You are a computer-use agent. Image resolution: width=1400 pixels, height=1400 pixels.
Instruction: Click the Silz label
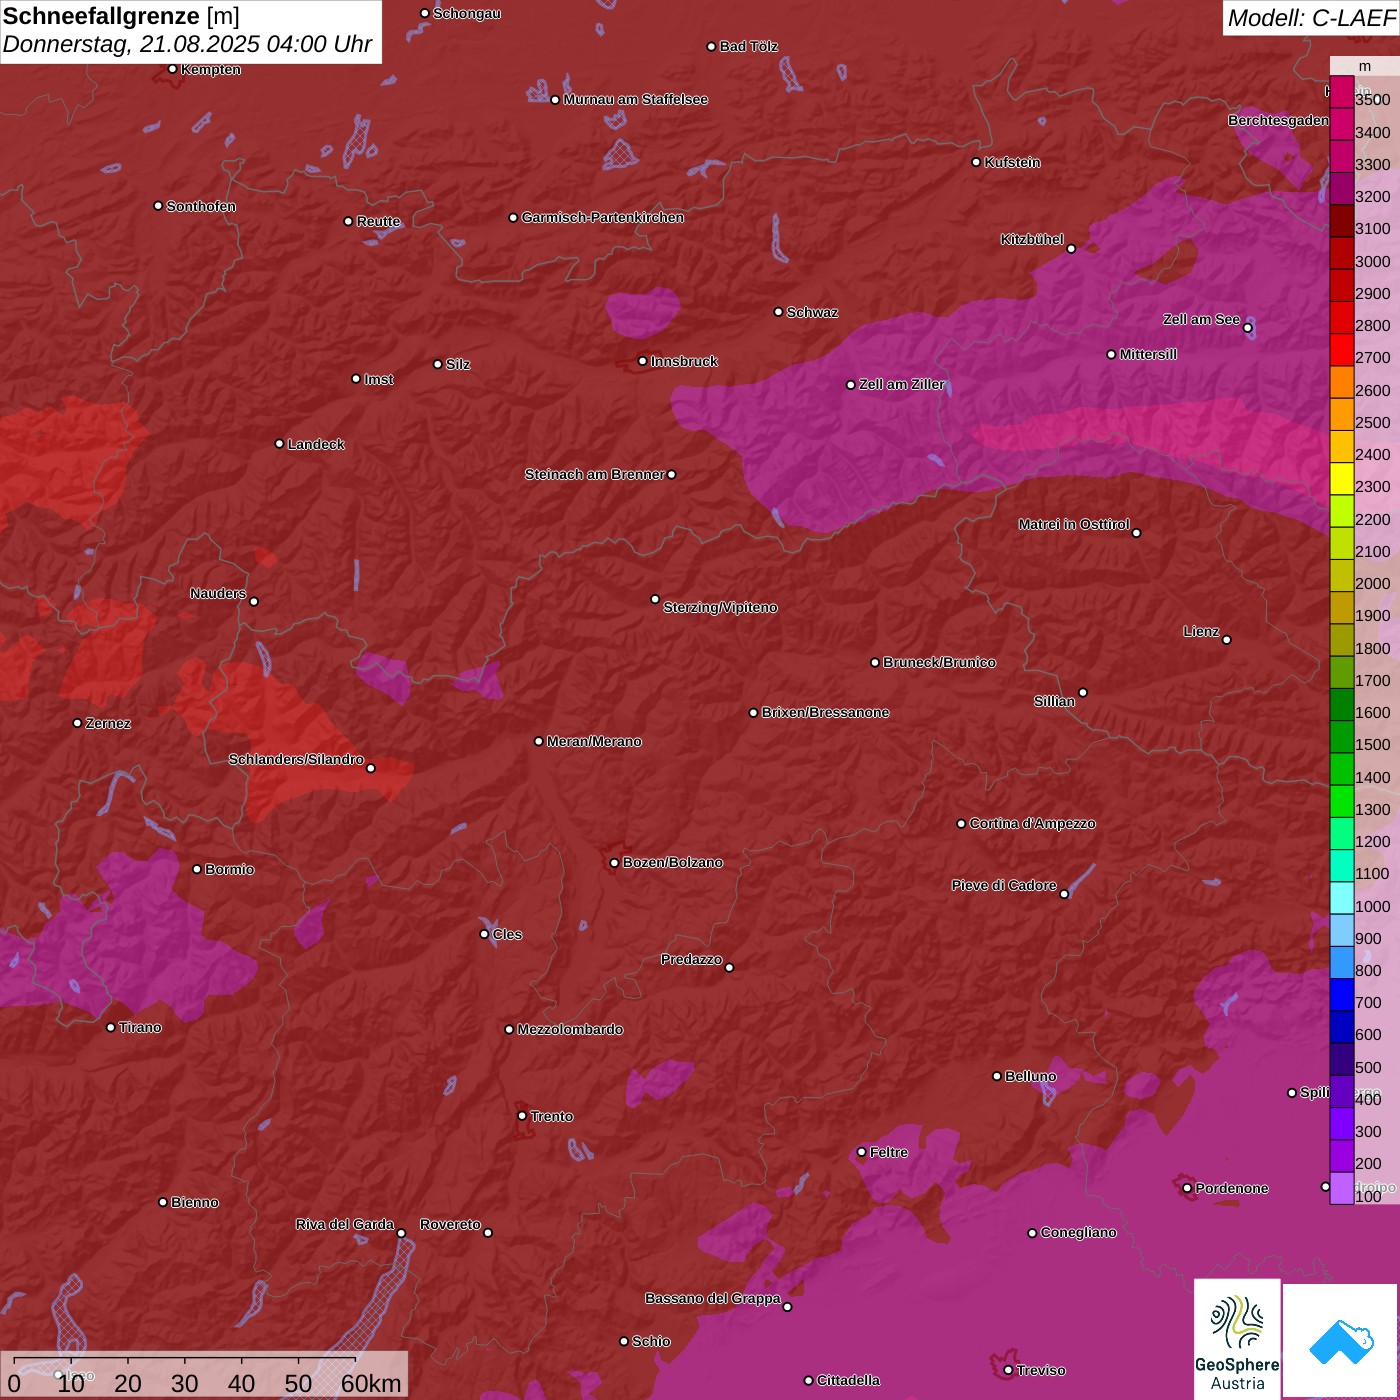coord(457,364)
